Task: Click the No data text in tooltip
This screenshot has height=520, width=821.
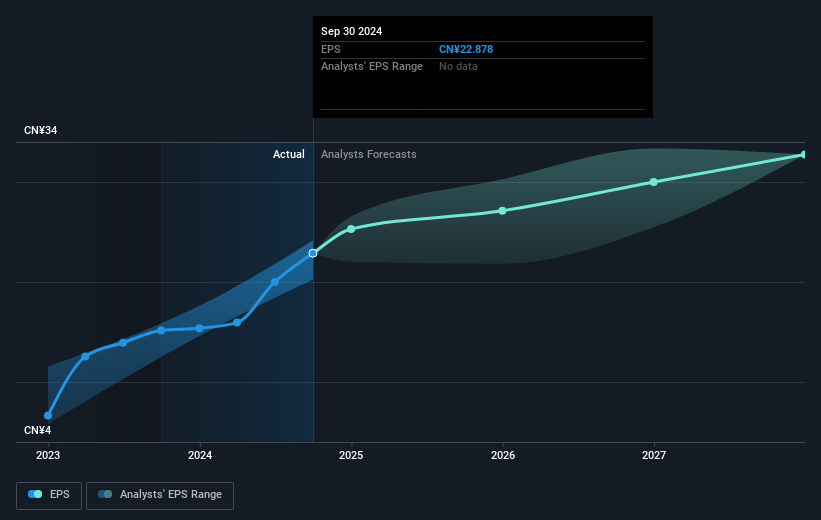Action: tap(458, 67)
